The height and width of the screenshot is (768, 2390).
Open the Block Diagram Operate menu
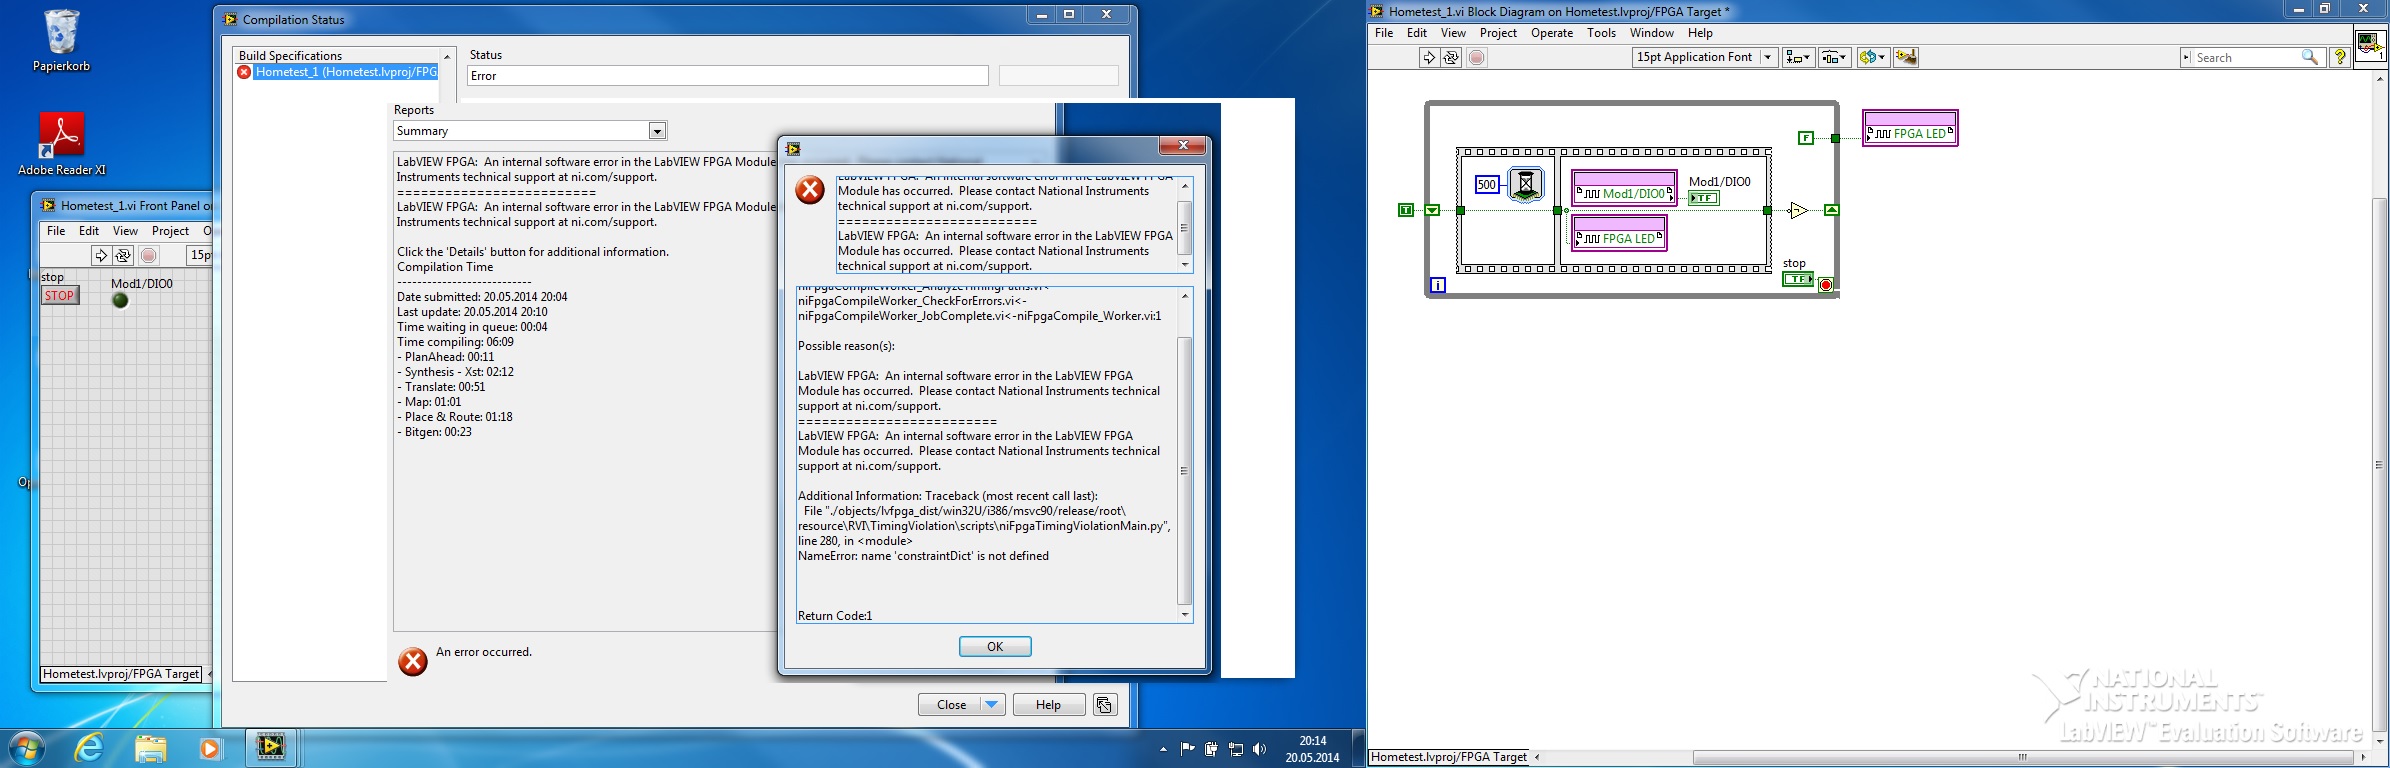click(x=1552, y=33)
